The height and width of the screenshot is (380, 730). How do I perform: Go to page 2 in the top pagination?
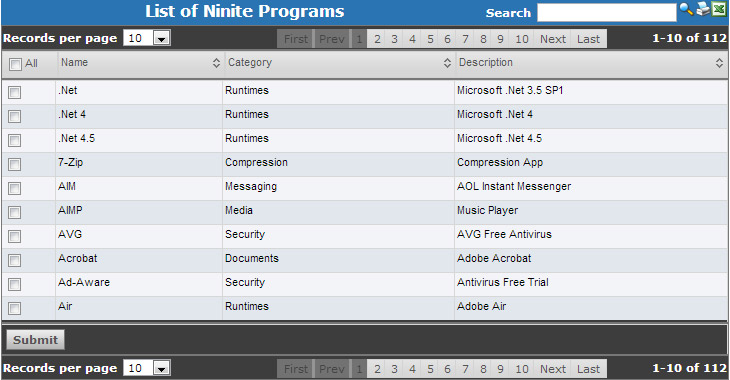coord(377,39)
